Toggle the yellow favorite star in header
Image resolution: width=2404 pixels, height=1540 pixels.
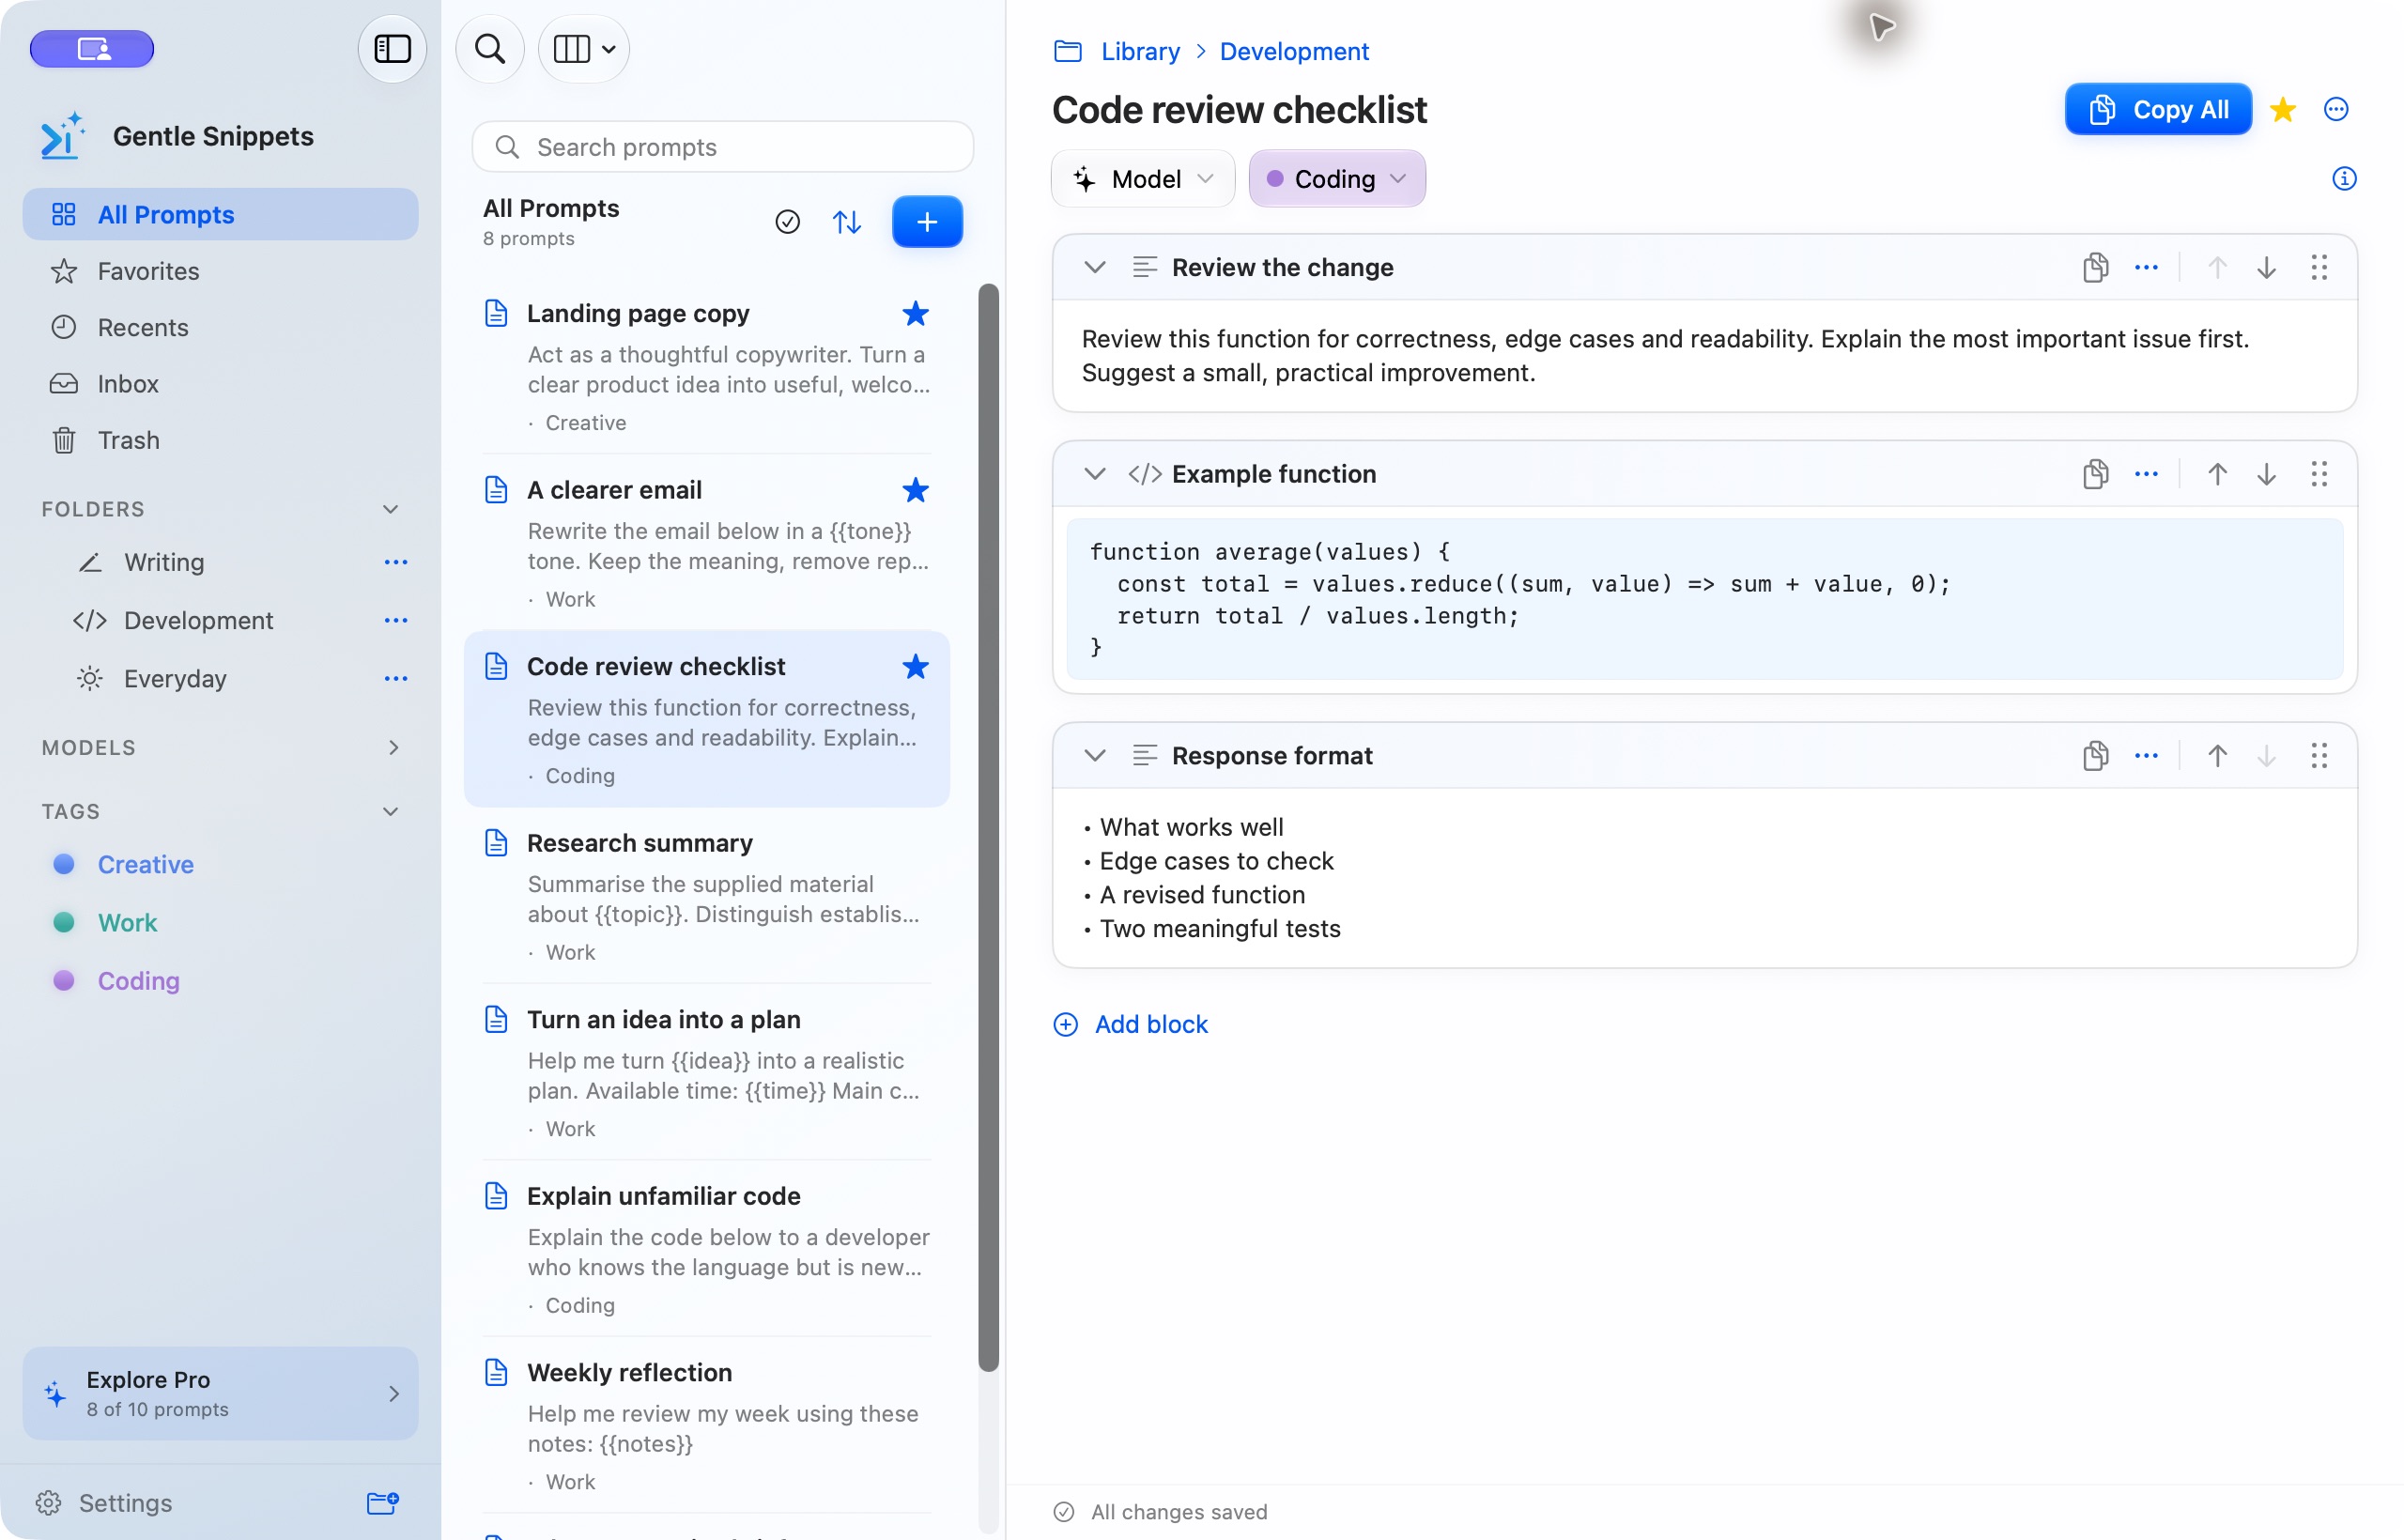pyautogui.click(x=2282, y=110)
